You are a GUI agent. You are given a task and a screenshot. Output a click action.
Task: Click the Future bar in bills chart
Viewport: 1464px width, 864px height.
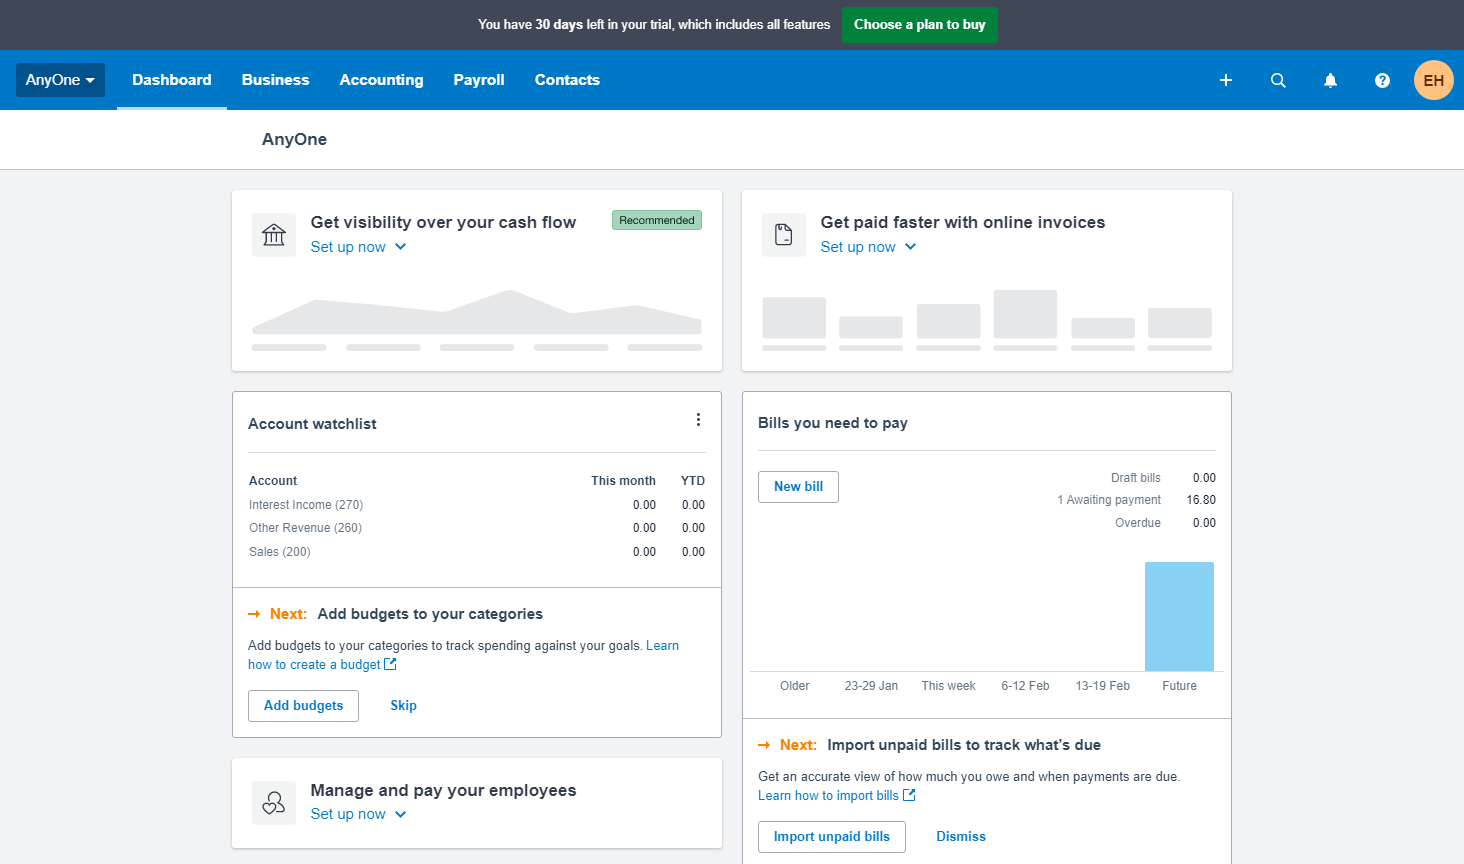(1179, 615)
